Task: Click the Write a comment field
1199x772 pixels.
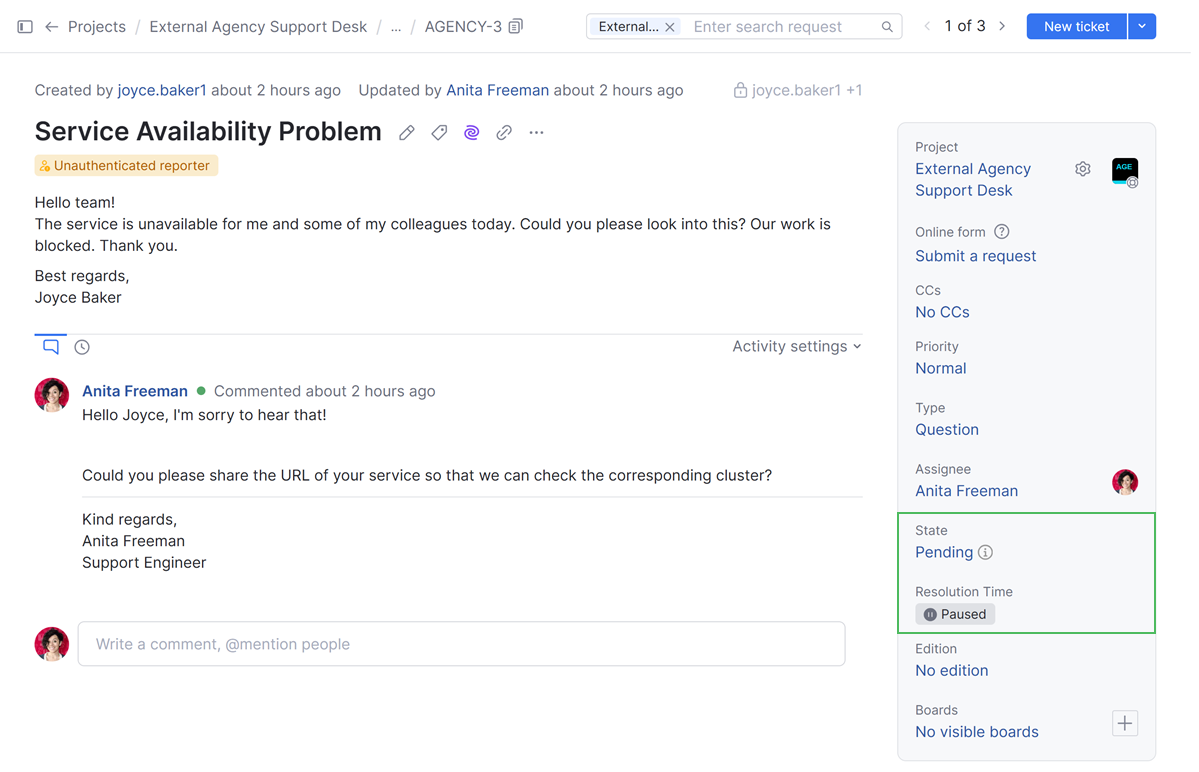Action: pos(461,644)
